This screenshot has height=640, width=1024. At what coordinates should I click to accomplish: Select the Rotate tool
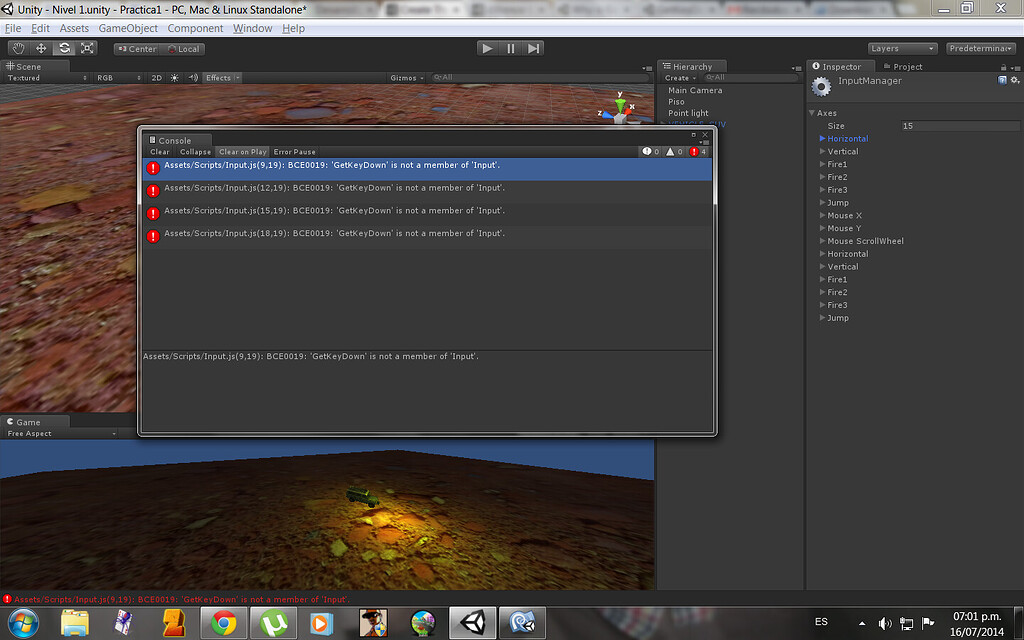[64, 47]
